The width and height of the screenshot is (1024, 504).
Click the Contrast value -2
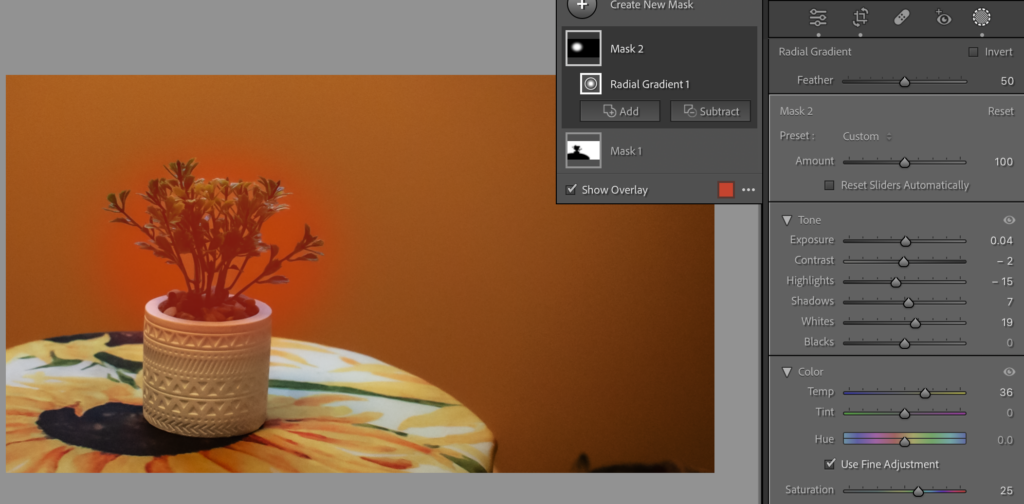tap(1004, 261)
